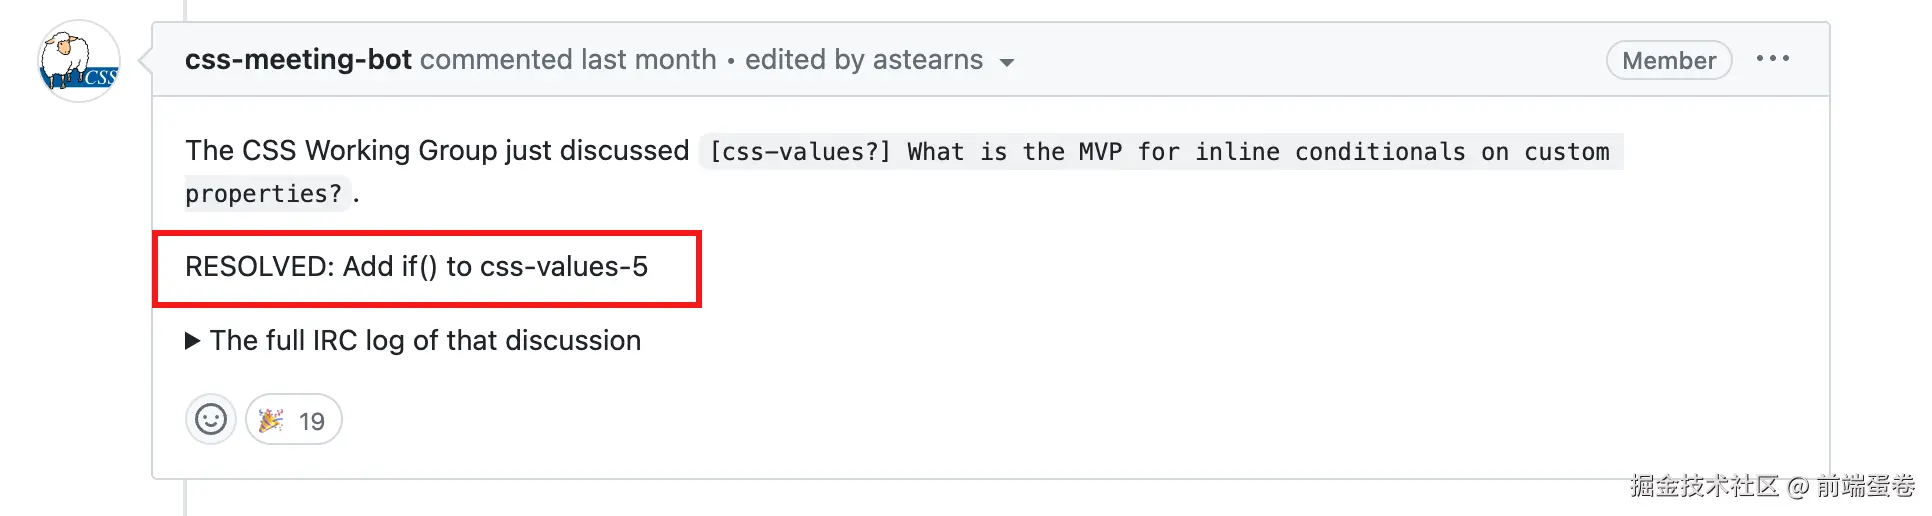This screenshot has width=1932, height=516.
Task: Open the edit history dropdown caret
Action: [x=1006, y=62]
